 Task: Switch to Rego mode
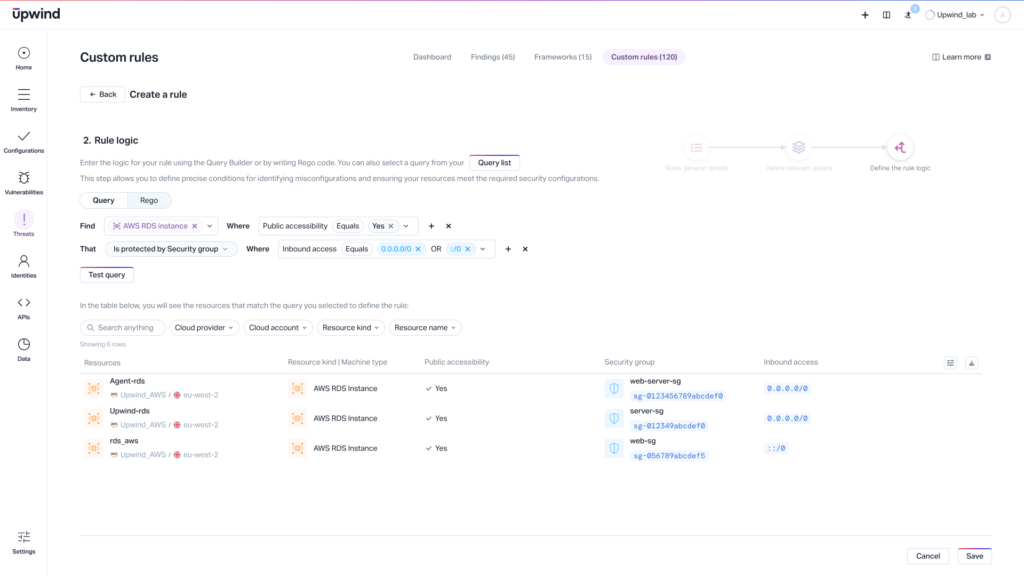pyautogui.click(x=149, y=200)
